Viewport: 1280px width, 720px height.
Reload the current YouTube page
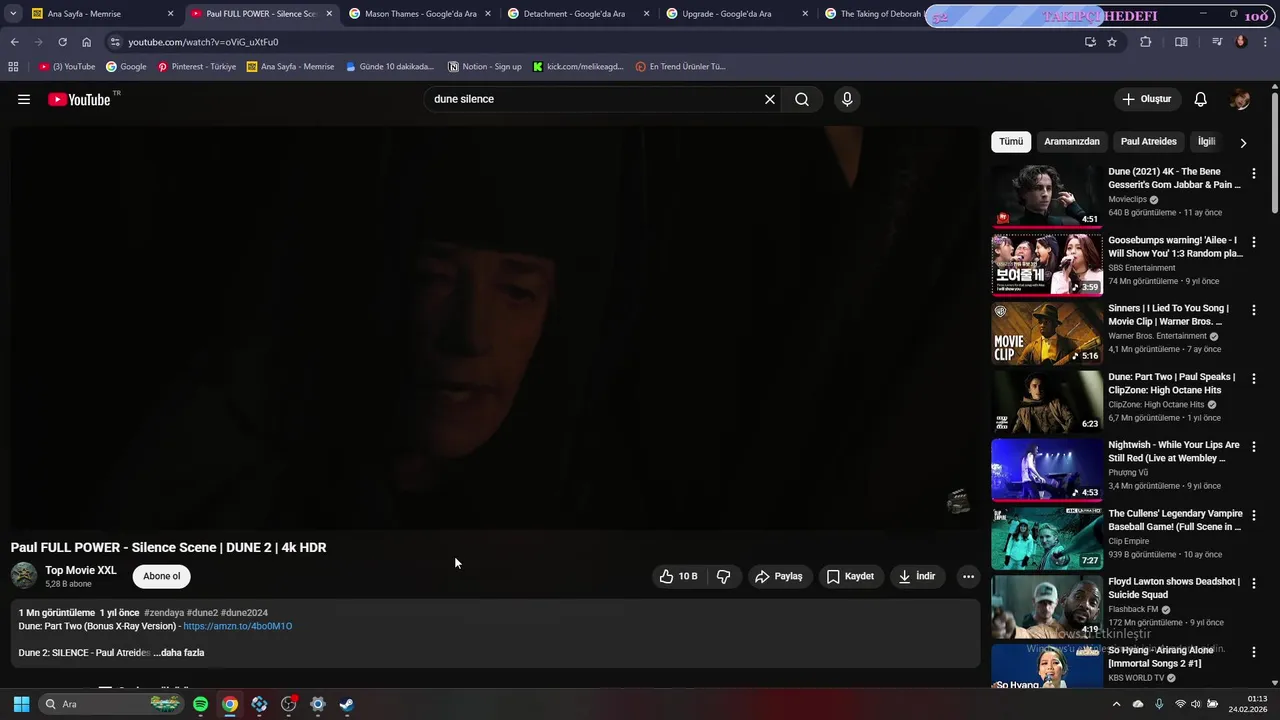point(62,42)
